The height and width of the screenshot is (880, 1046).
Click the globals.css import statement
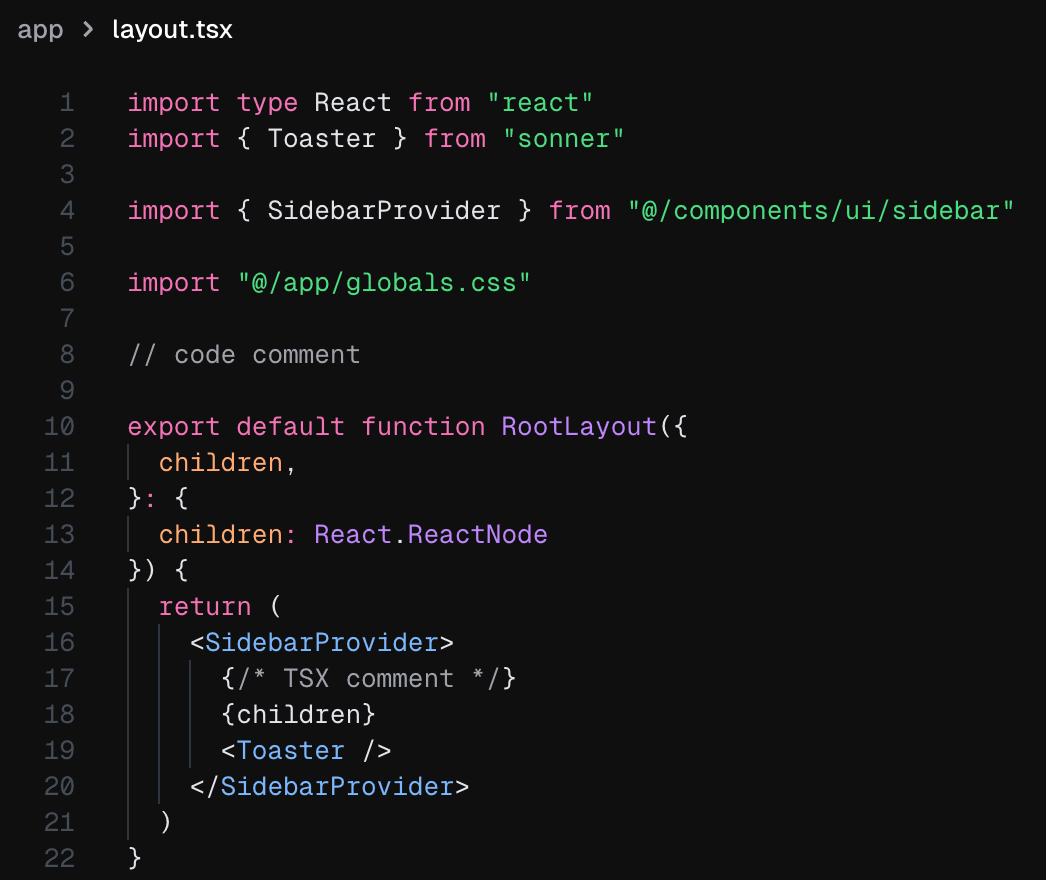328,282
